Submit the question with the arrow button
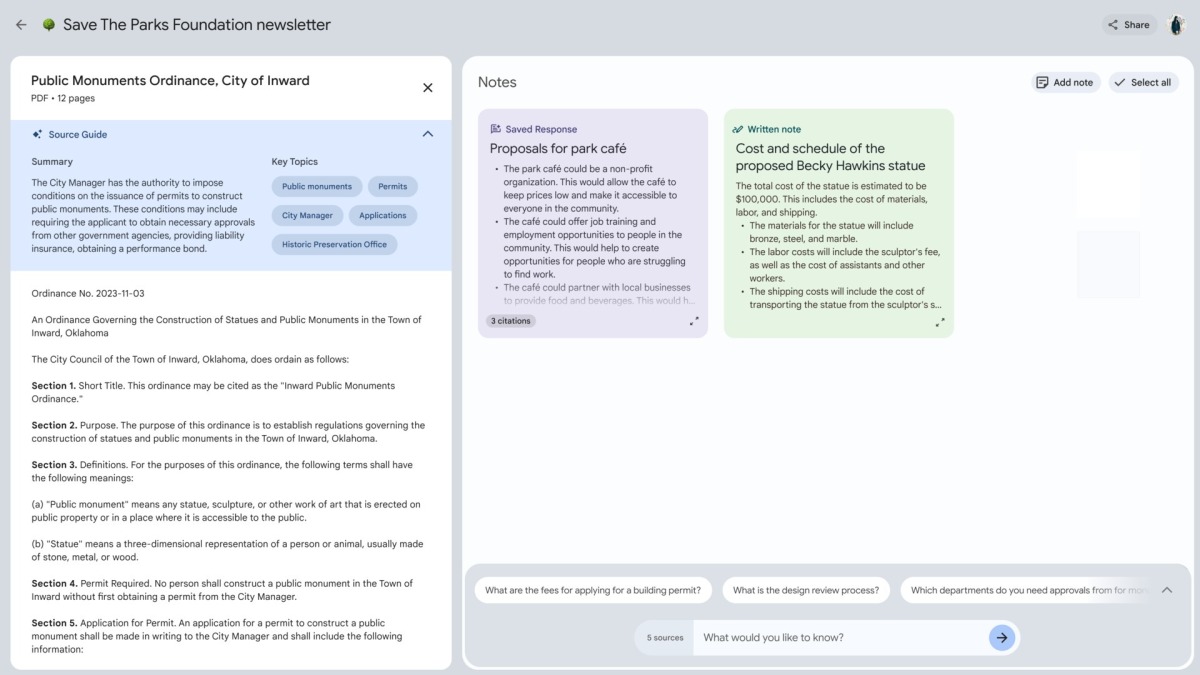Viewport: 1200px width, 675px height. point(1002,638)
